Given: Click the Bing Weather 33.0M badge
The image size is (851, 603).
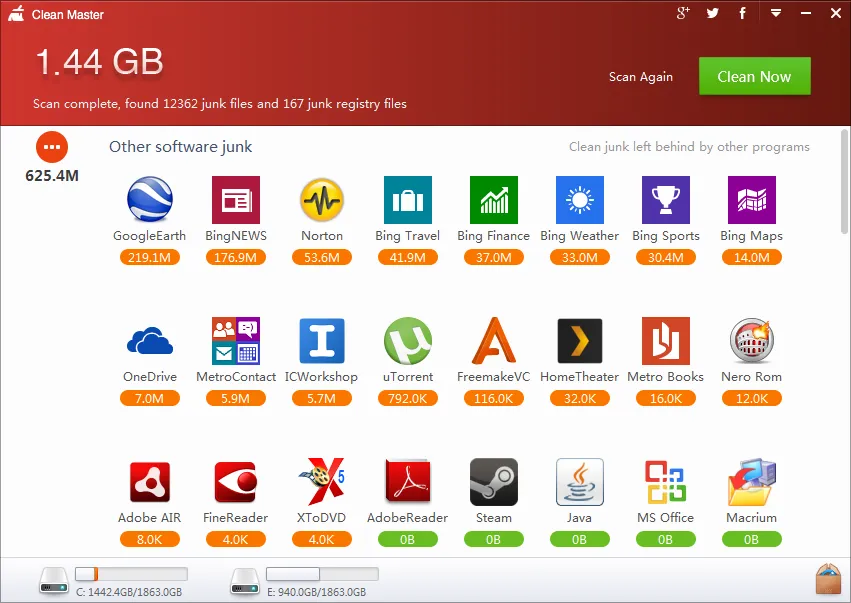Looking at the screenshot, I should pyautogui.click(x=580, y=257).
